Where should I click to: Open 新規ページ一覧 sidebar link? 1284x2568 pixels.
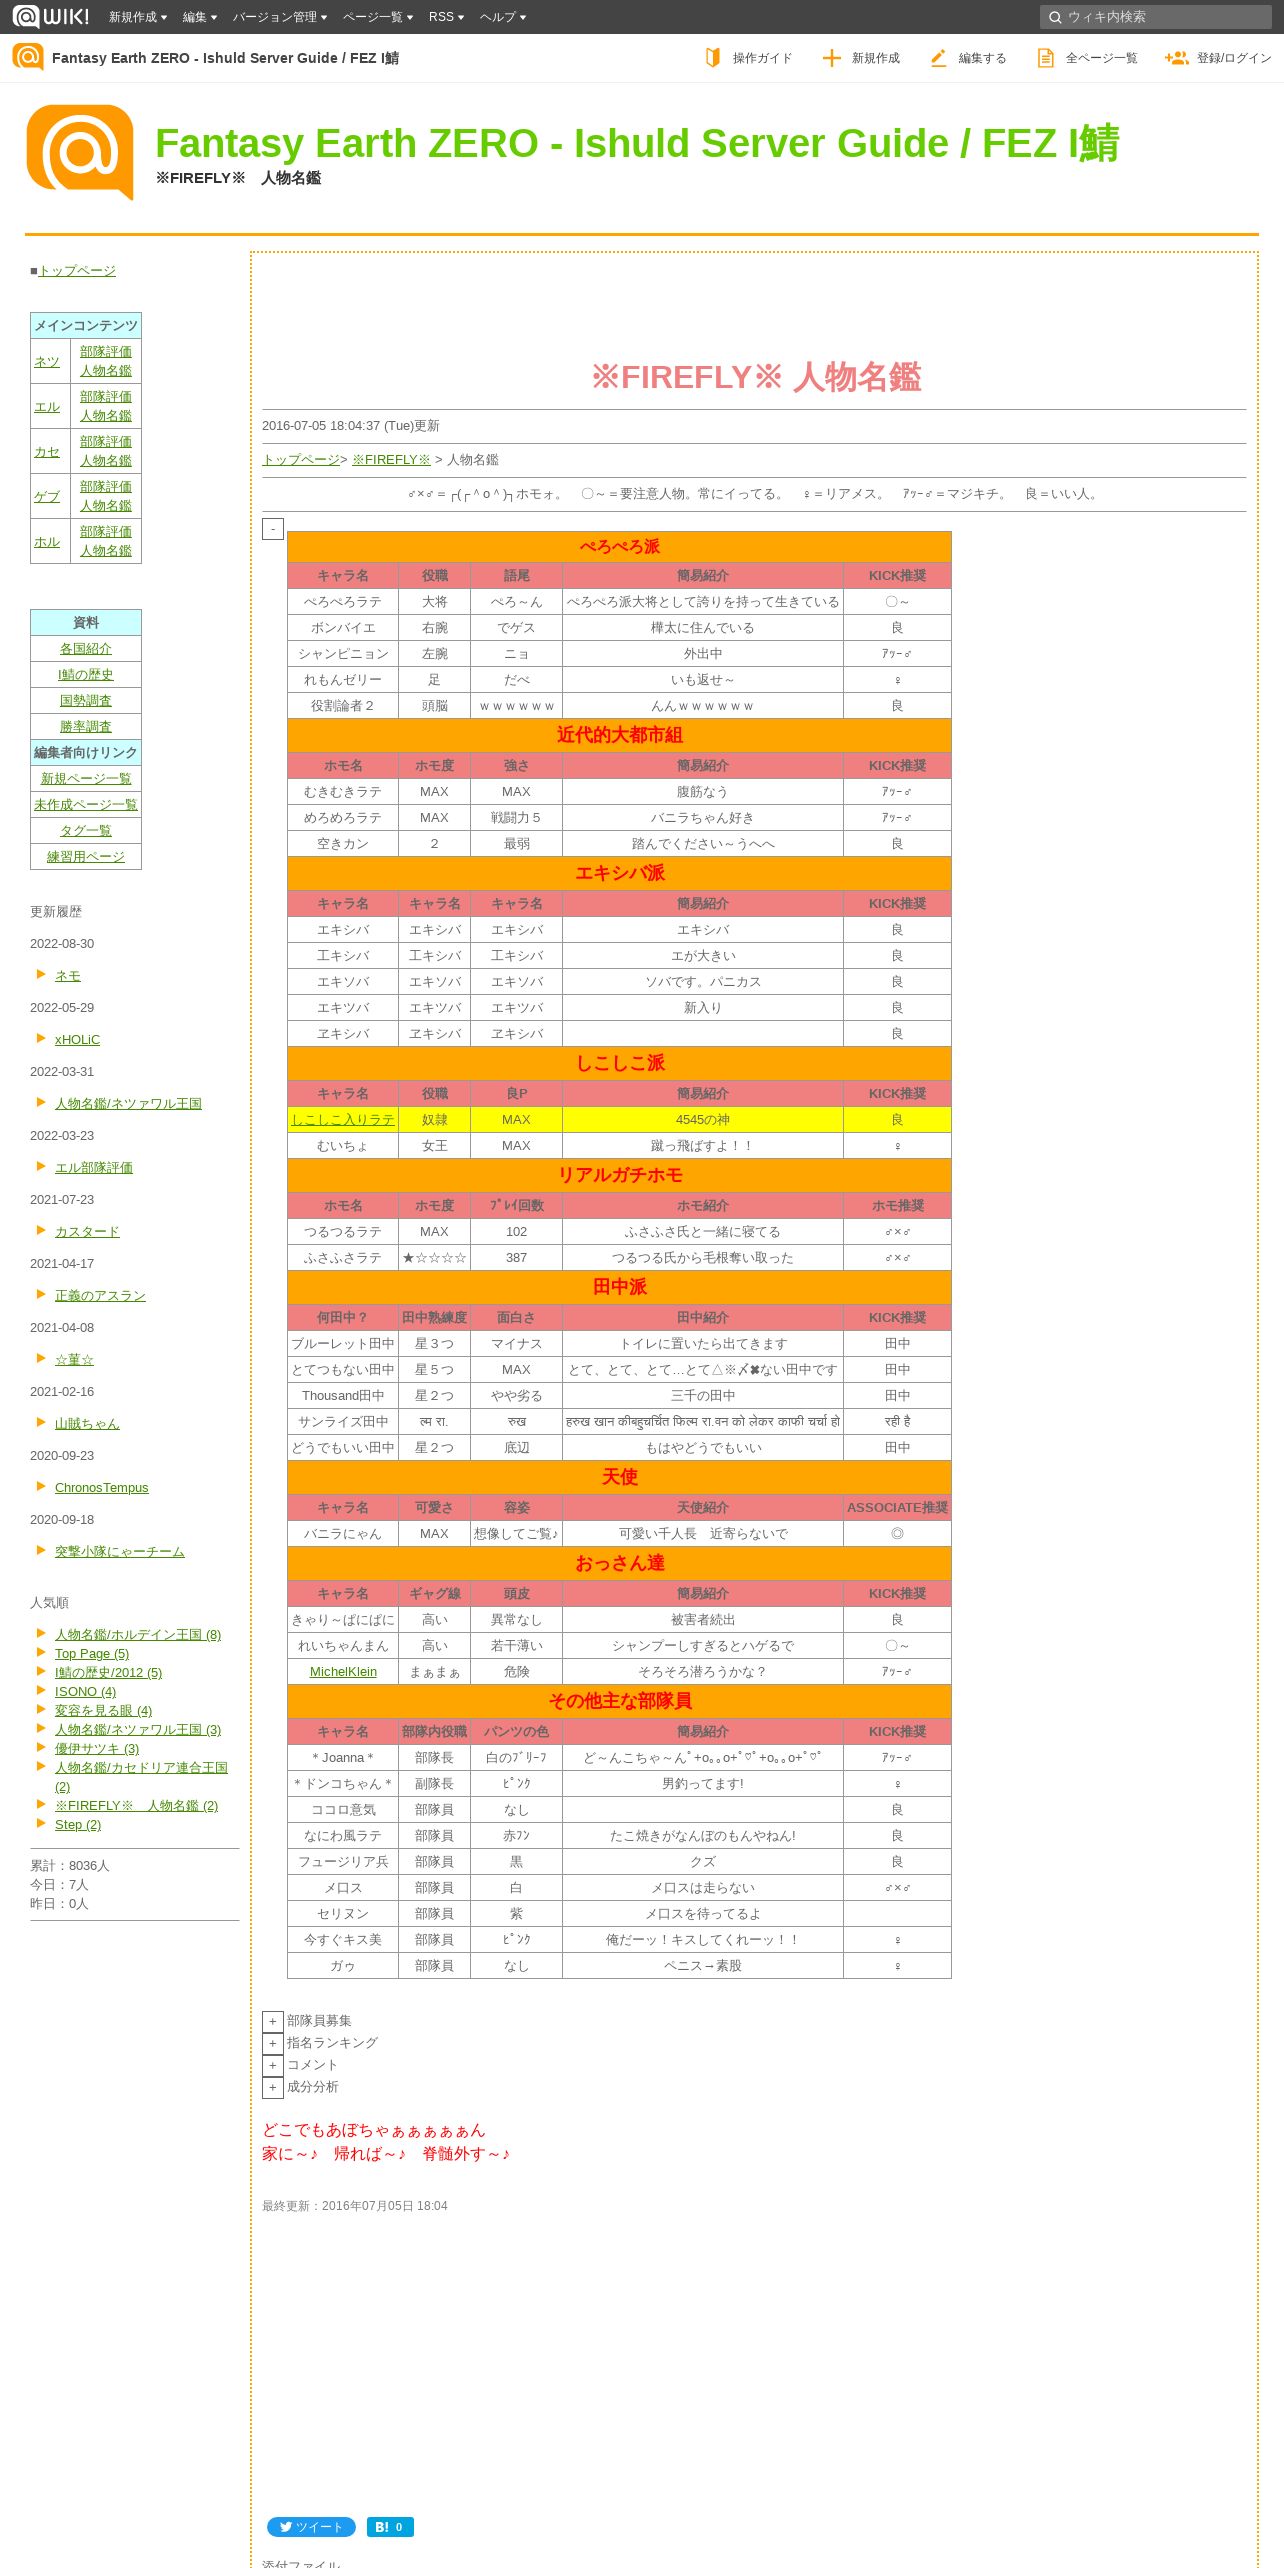(x=86, y=779)
